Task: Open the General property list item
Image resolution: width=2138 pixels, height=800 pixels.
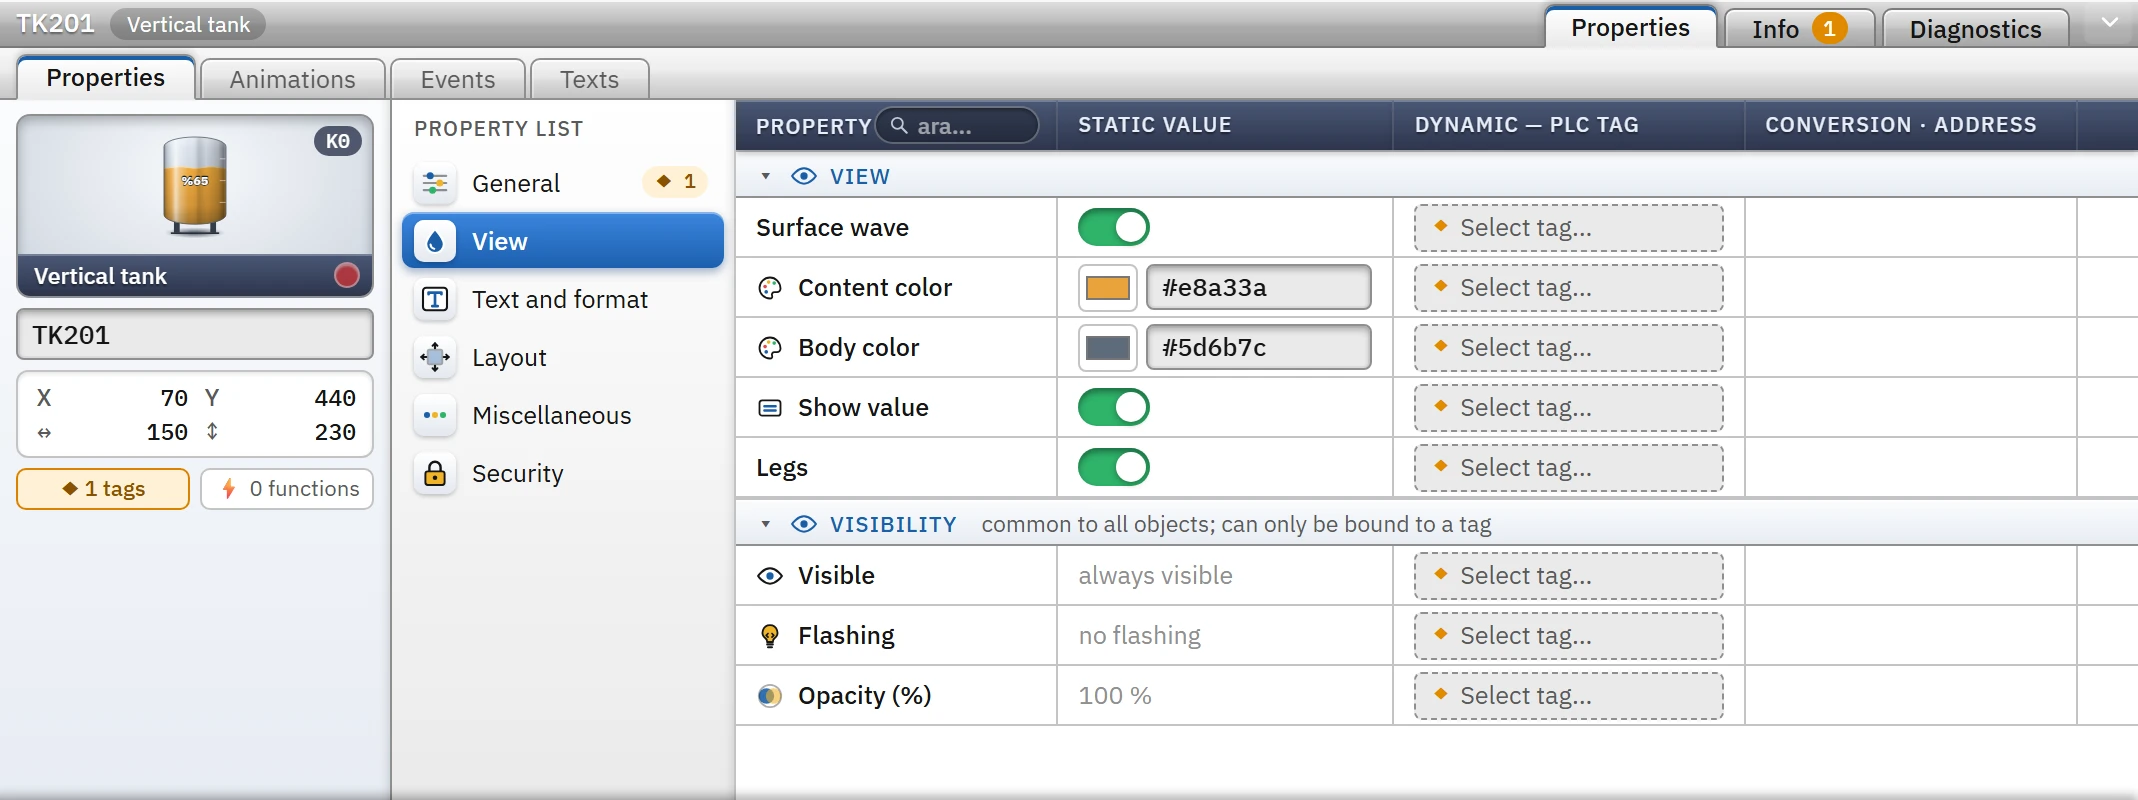Action: click(x=562, y=183)
